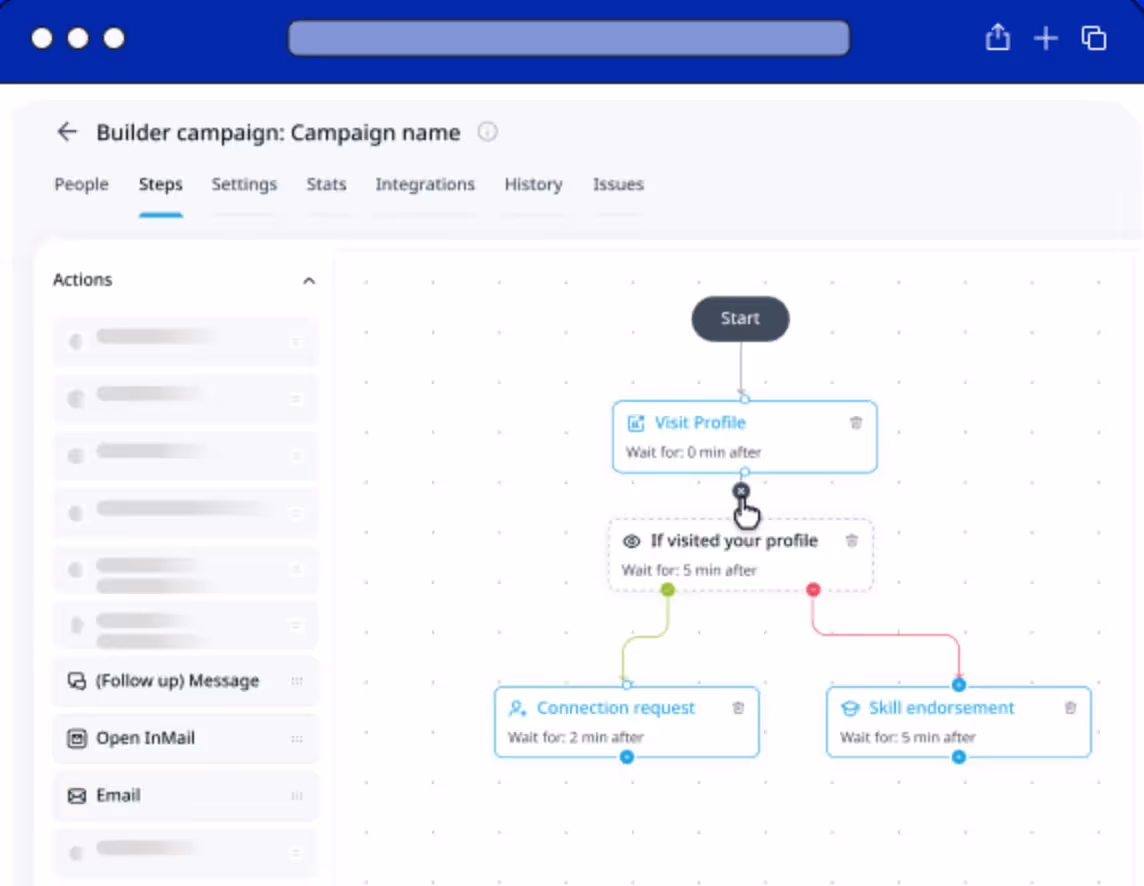Click the Skill endorsement graduation cap icon
This screenshot has height=886, width=1144.
tap(850, 708)
